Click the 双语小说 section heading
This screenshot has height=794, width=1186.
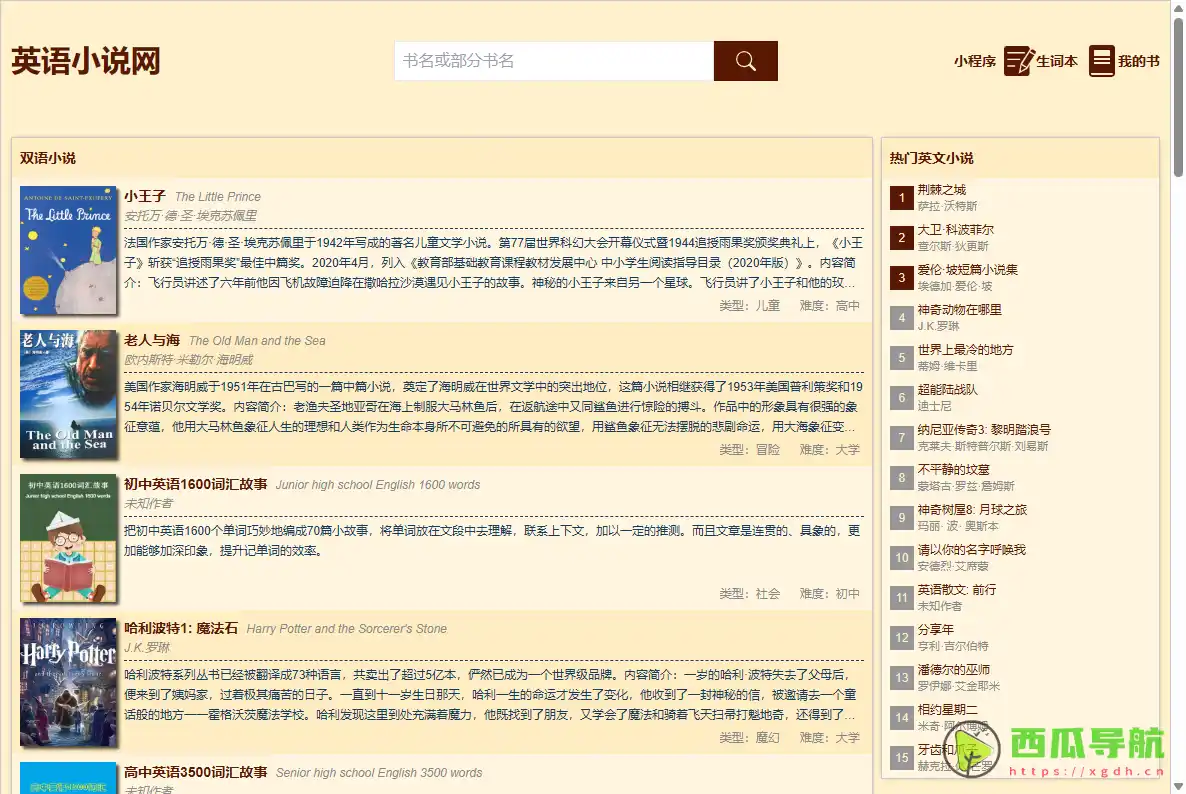click(48, 158)
